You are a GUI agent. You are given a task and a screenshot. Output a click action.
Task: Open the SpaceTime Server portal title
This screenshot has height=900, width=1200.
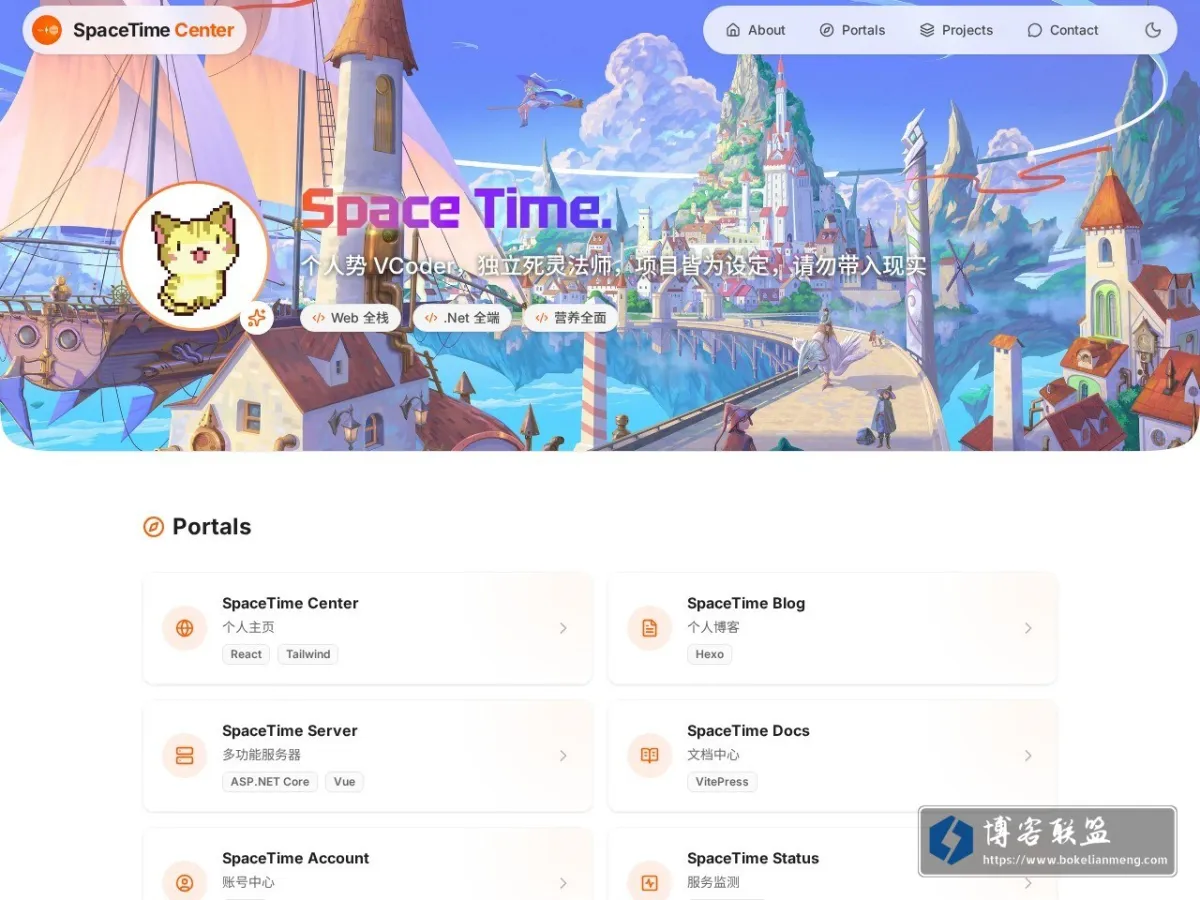(x=290, y=731)
